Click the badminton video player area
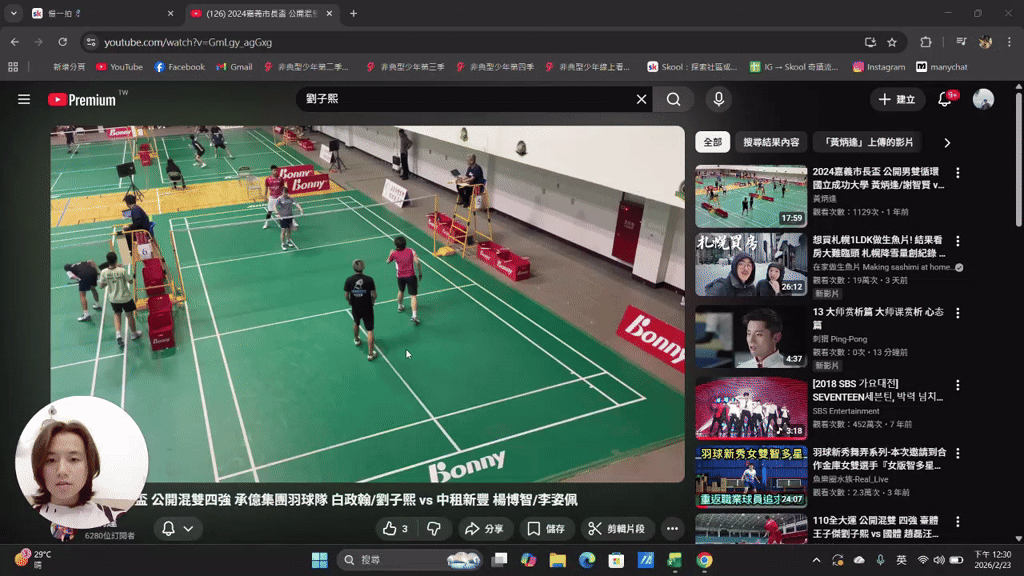1024x576 pixels. click(x=368, y=304)
